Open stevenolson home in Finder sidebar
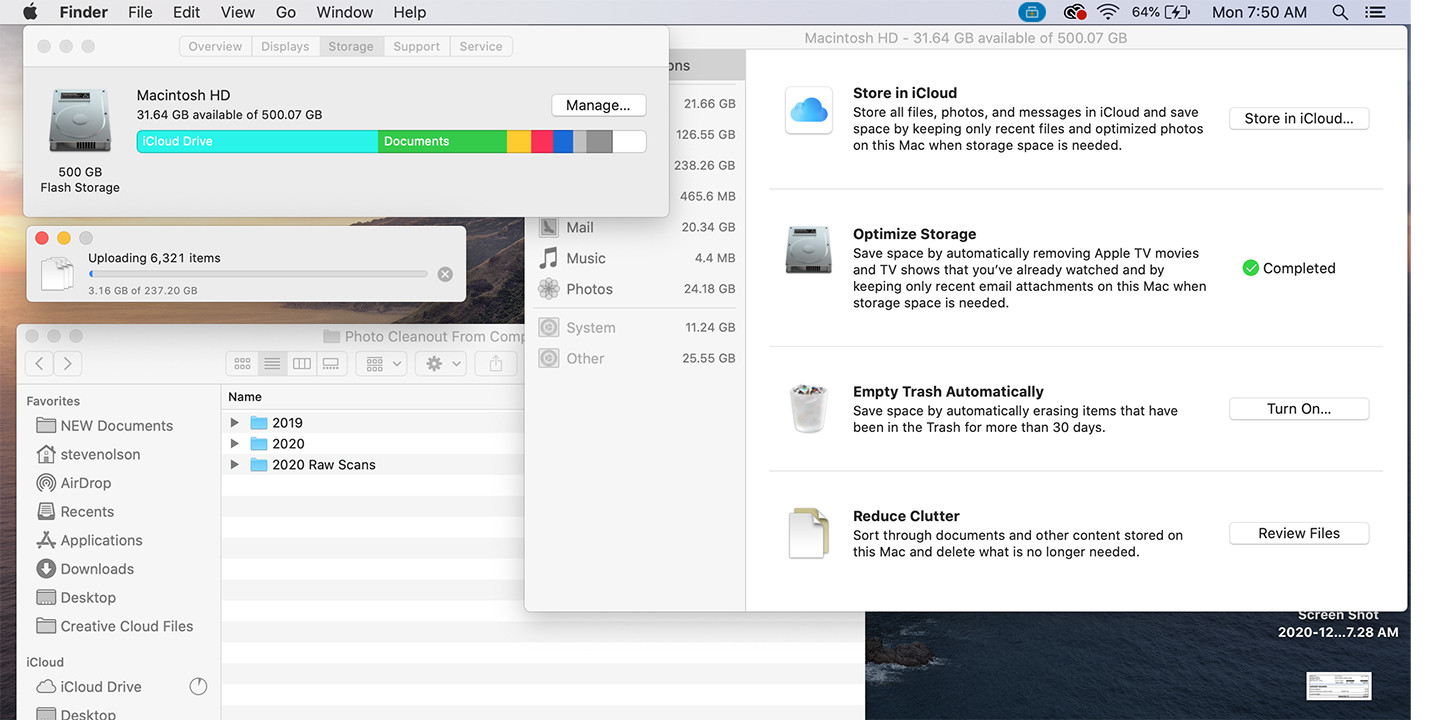The height and width of the screenshot is (720, 1430). coord(100,454)
